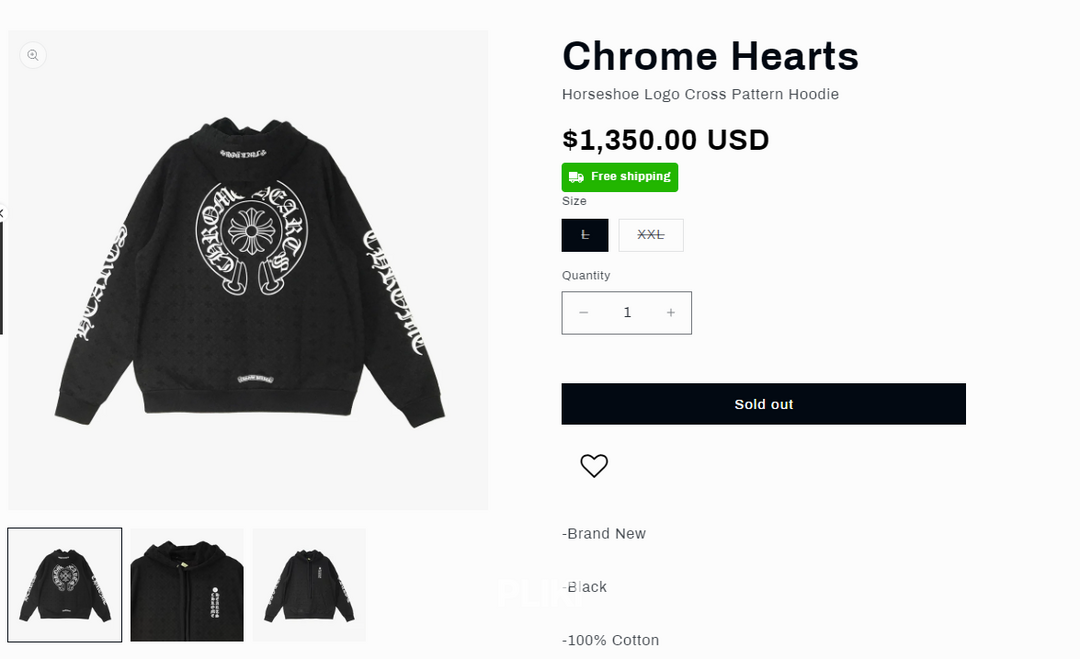Open the hood close-up thumbnail

point(187,584)
